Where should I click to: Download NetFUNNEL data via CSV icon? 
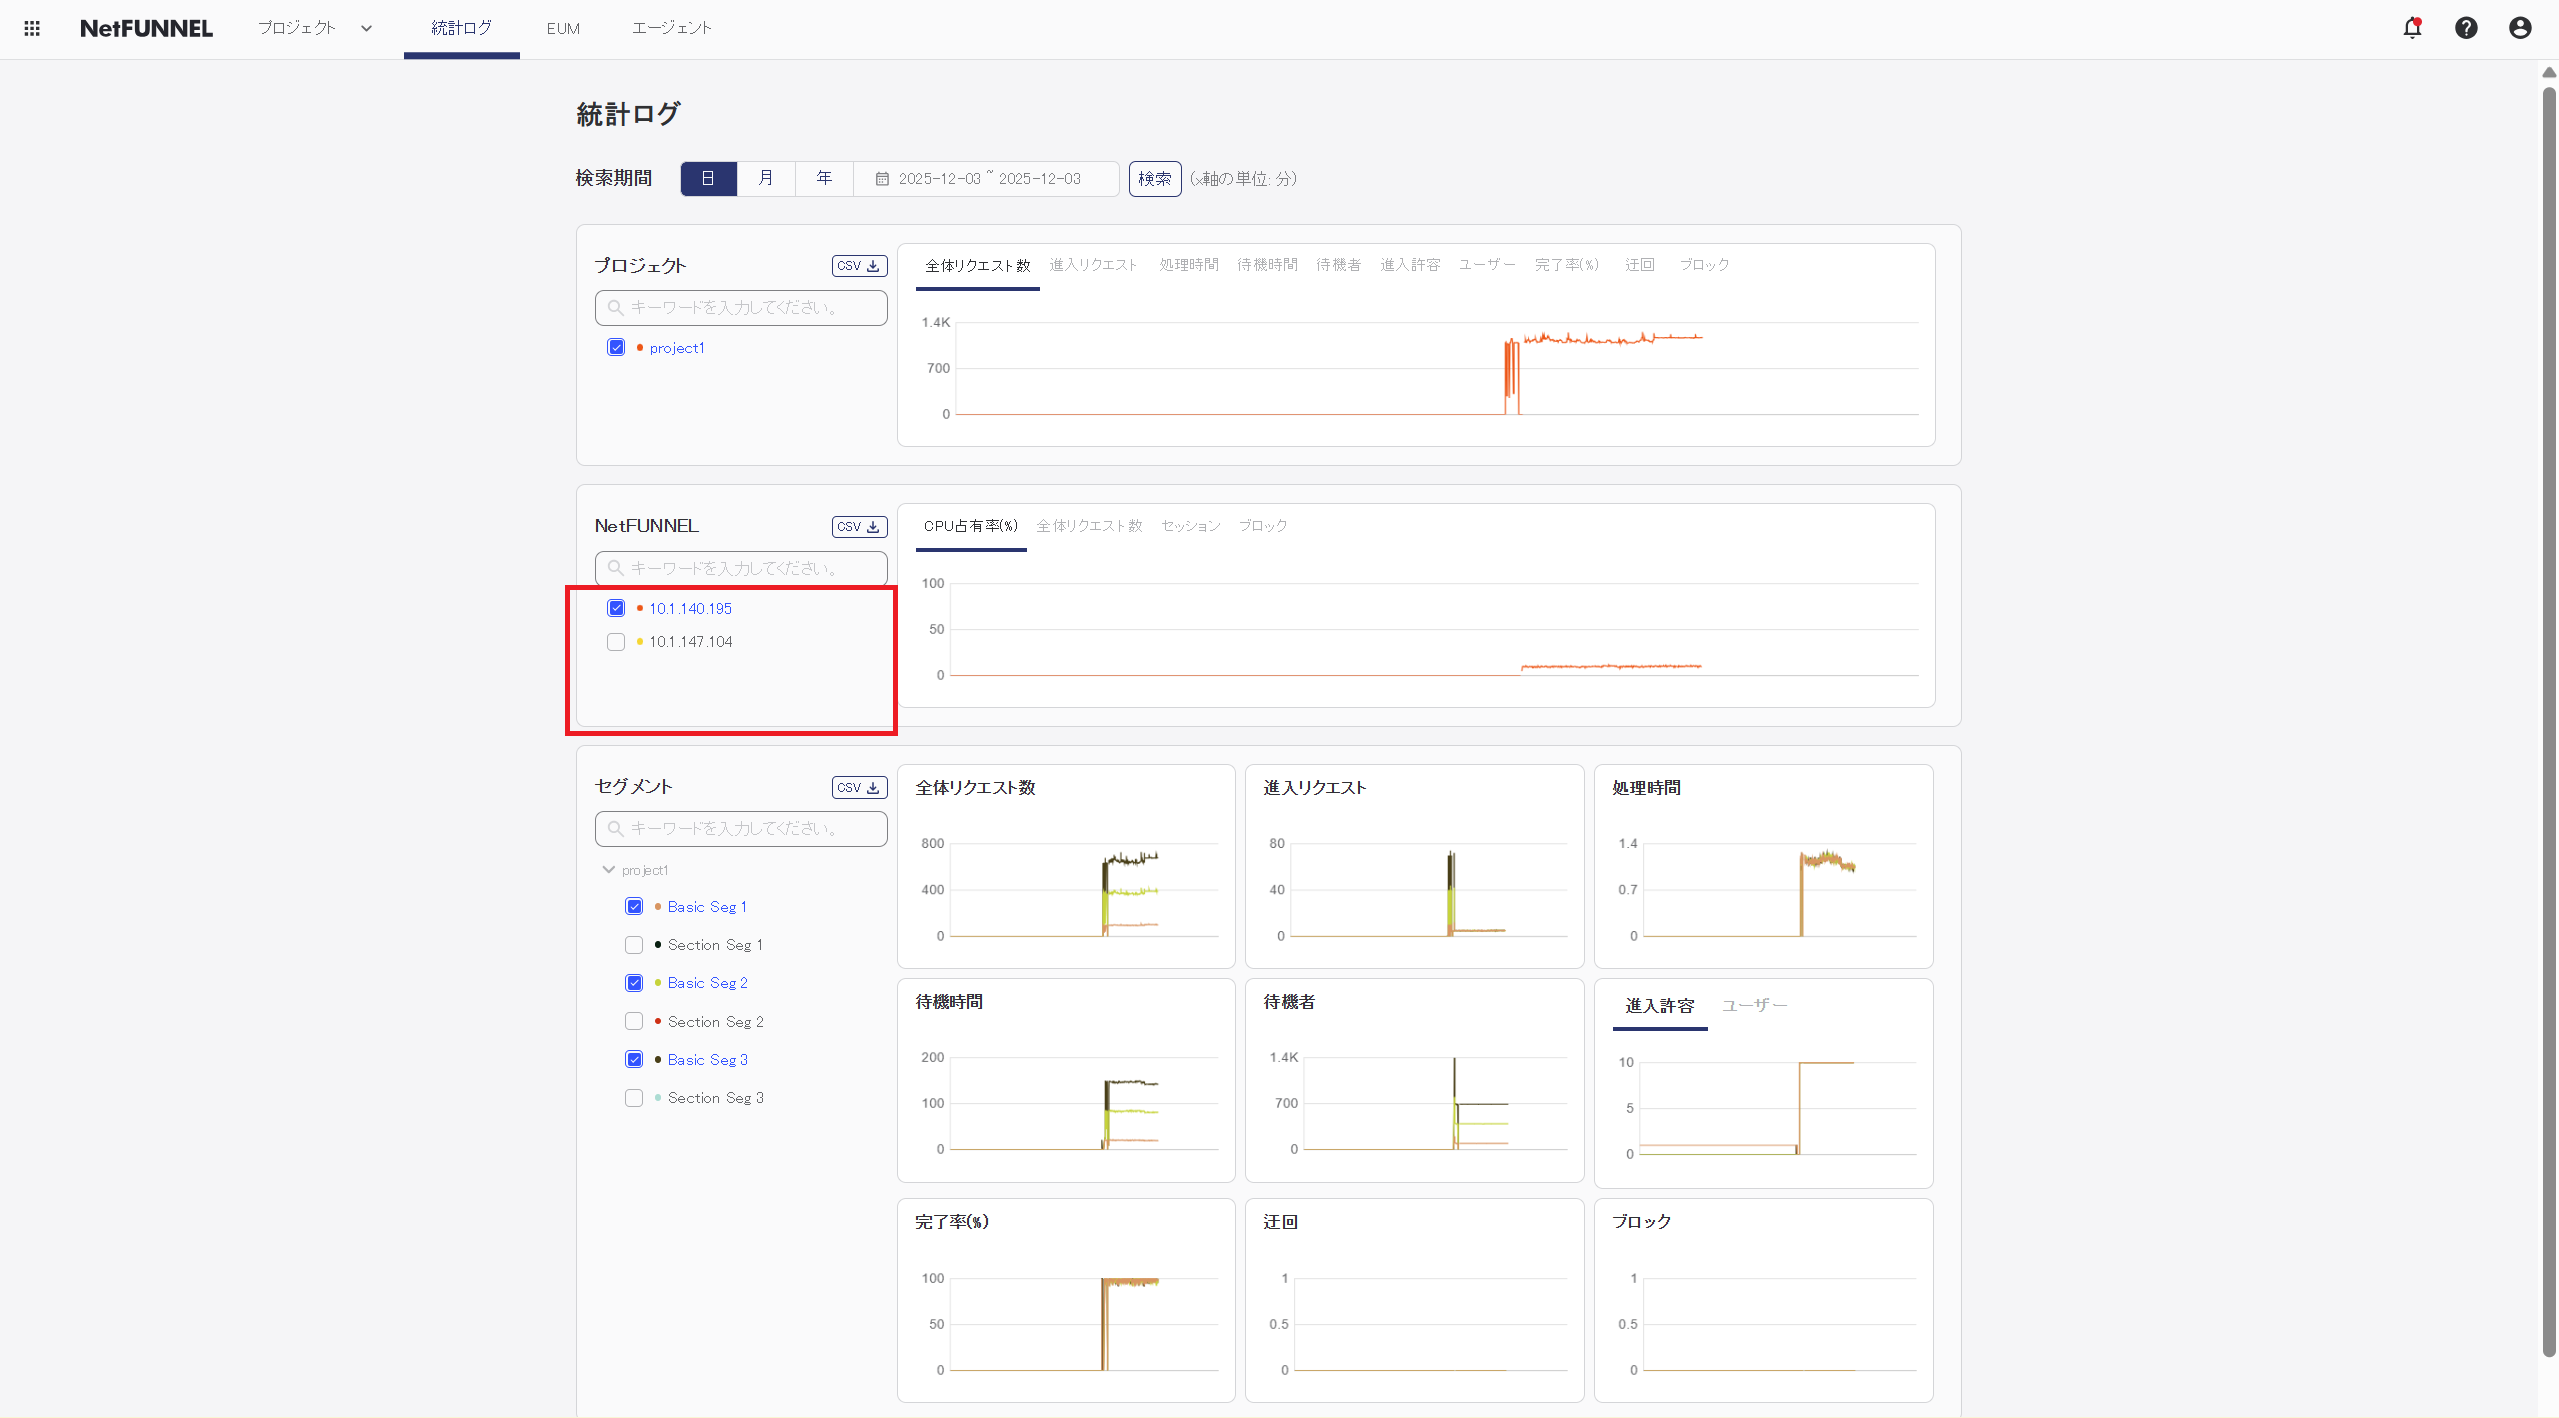[x=858, y=526]
